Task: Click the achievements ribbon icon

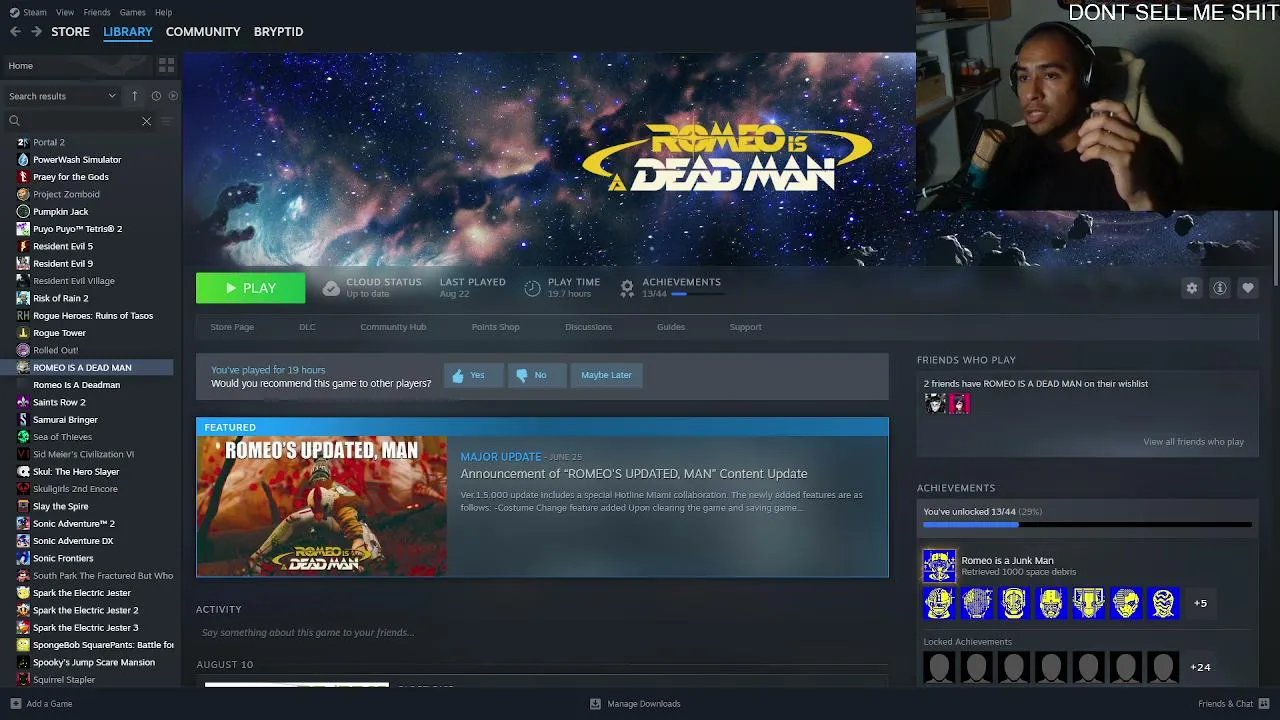Action: (x=627, y=288)
